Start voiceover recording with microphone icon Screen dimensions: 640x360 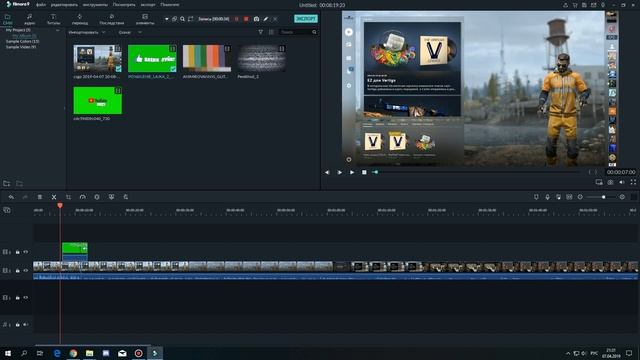point(547,197)
